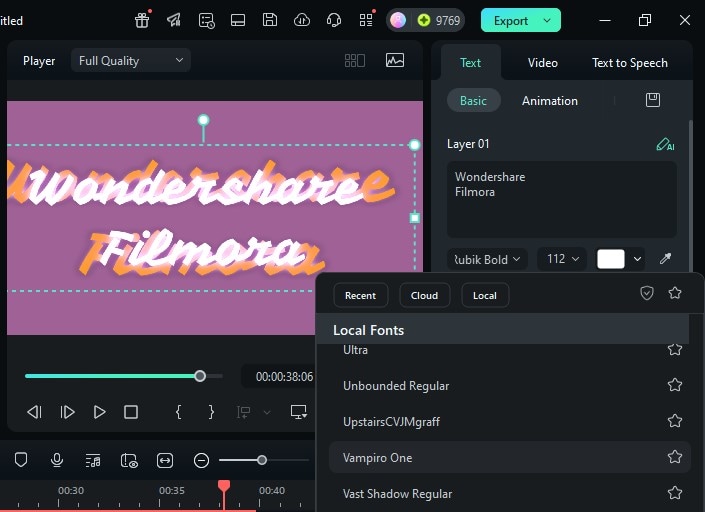The height and width of the screenshot is (512, 705).
Task: Click the 9769 credits counter
Action: coord(447,21)
